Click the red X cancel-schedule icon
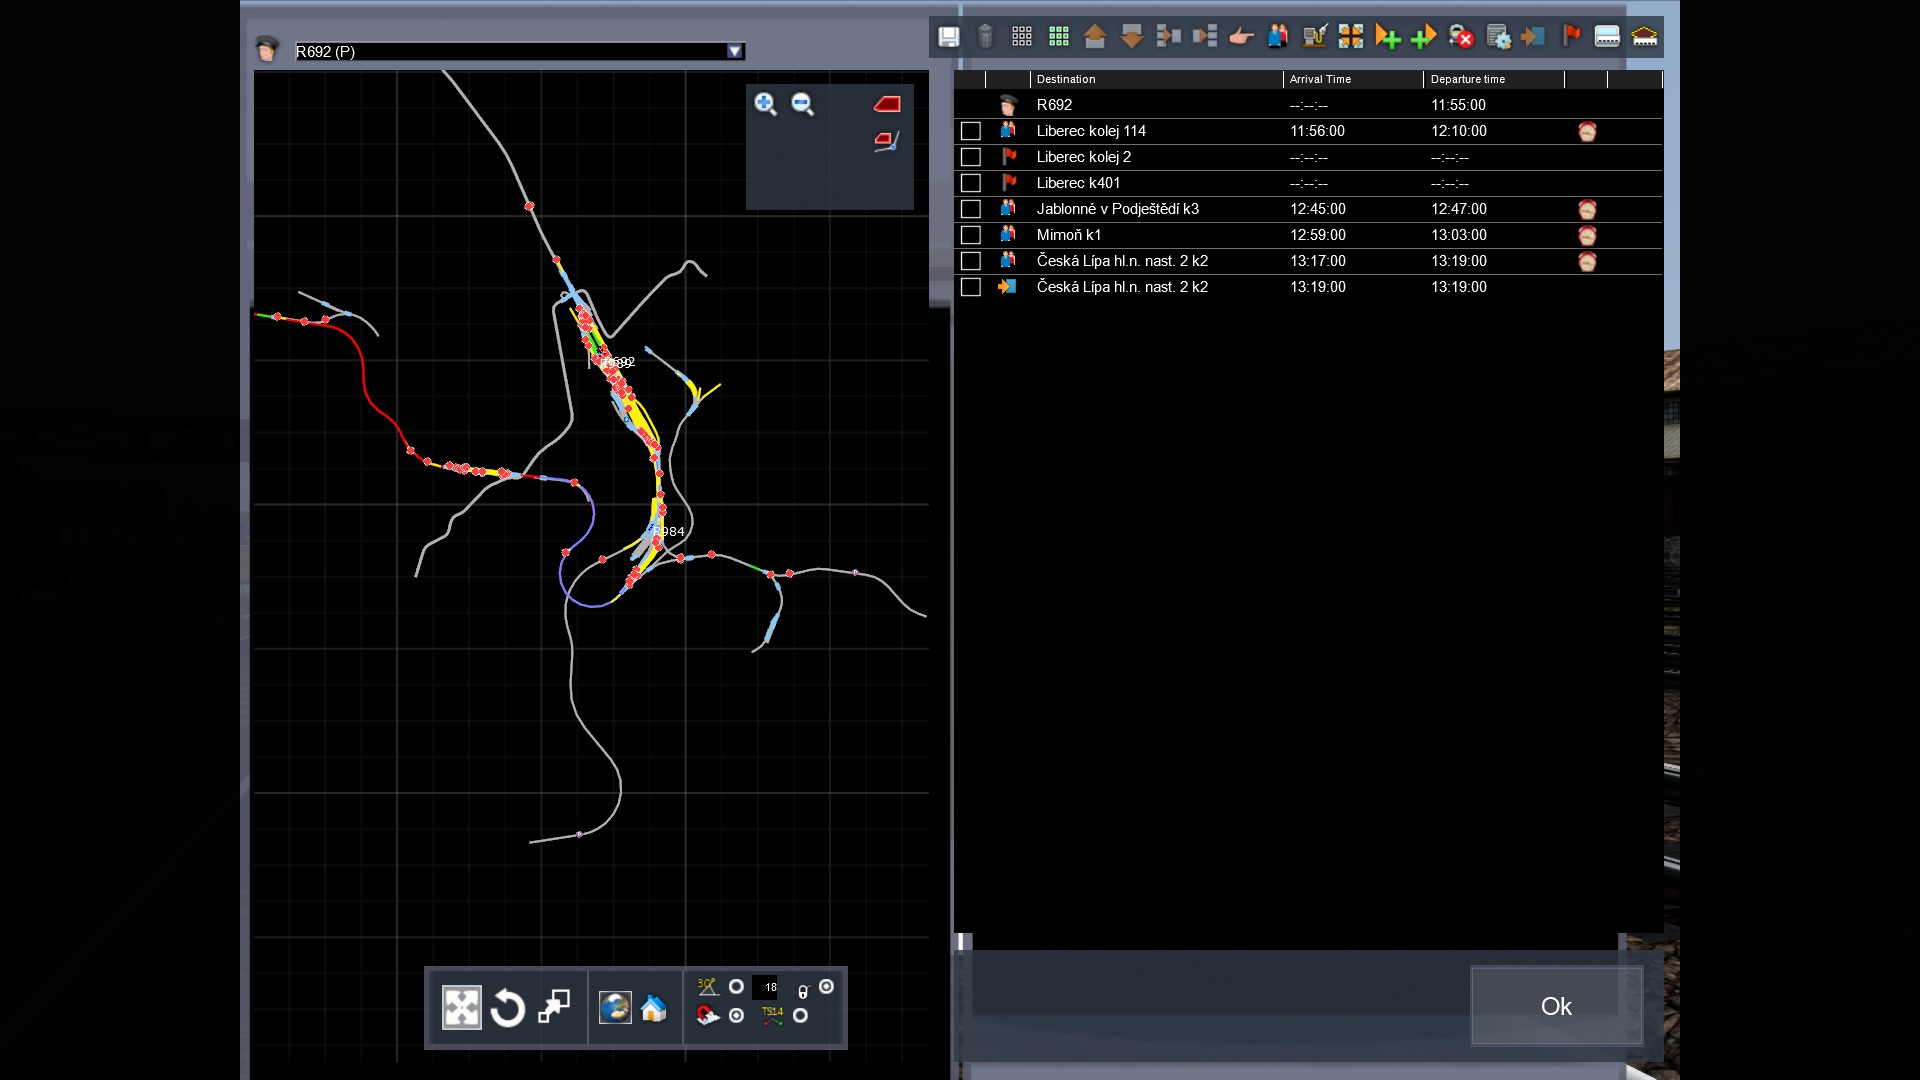 click(1463, 36)
